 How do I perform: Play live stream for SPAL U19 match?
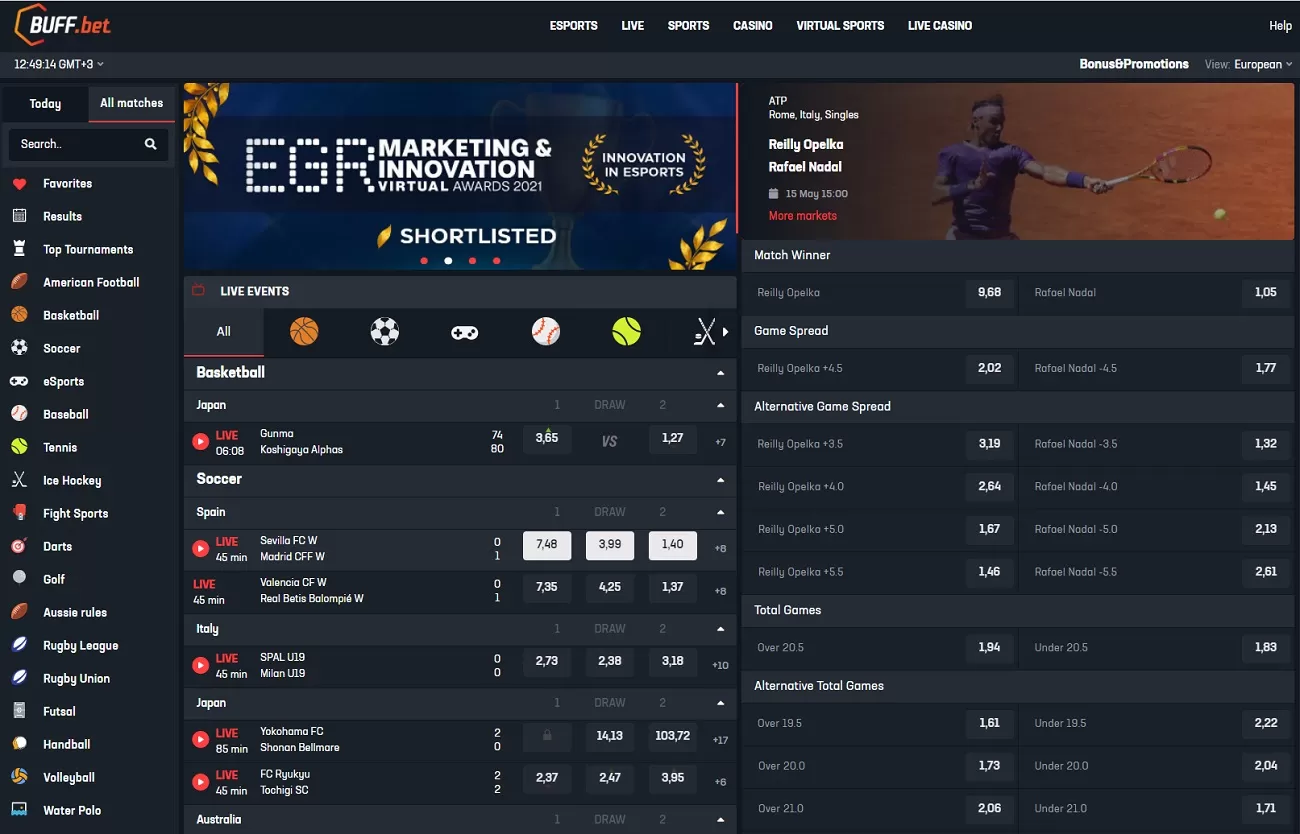pyautogui.click(x=200, y=665)
